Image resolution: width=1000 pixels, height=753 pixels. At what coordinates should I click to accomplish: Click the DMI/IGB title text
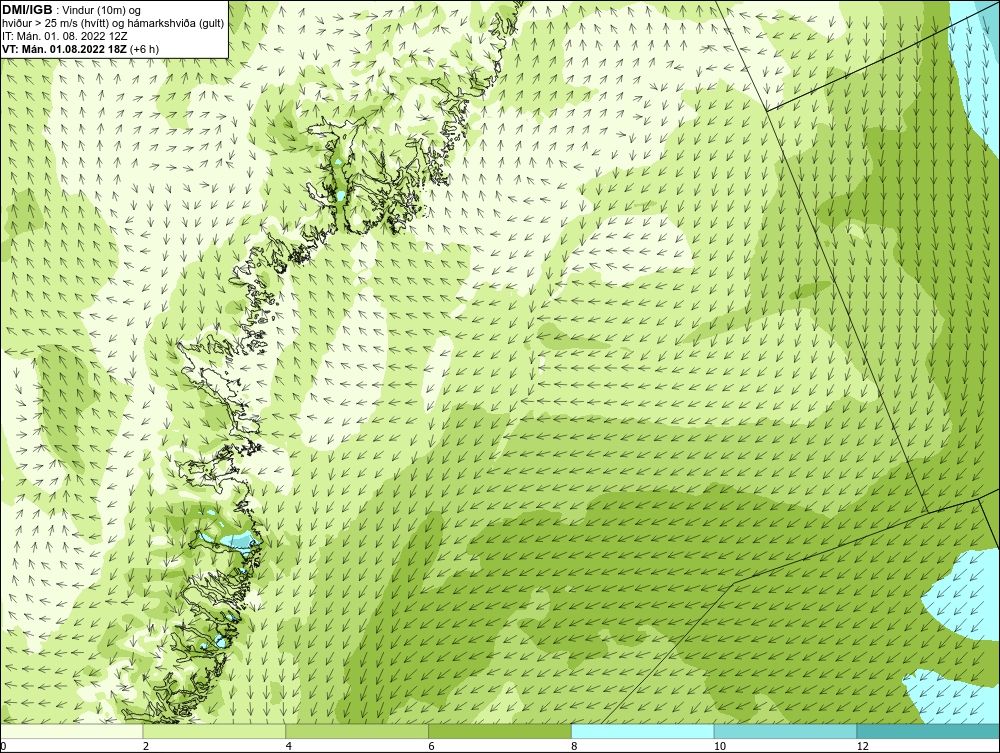(x=27, y=10)
